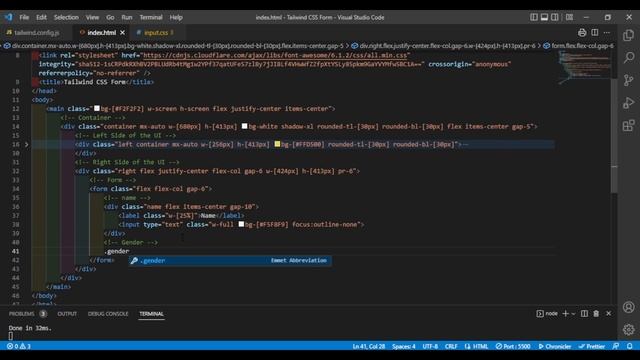The image size is (640, 360).
Task: Open the Terminal menu
Action: (151, 17)
